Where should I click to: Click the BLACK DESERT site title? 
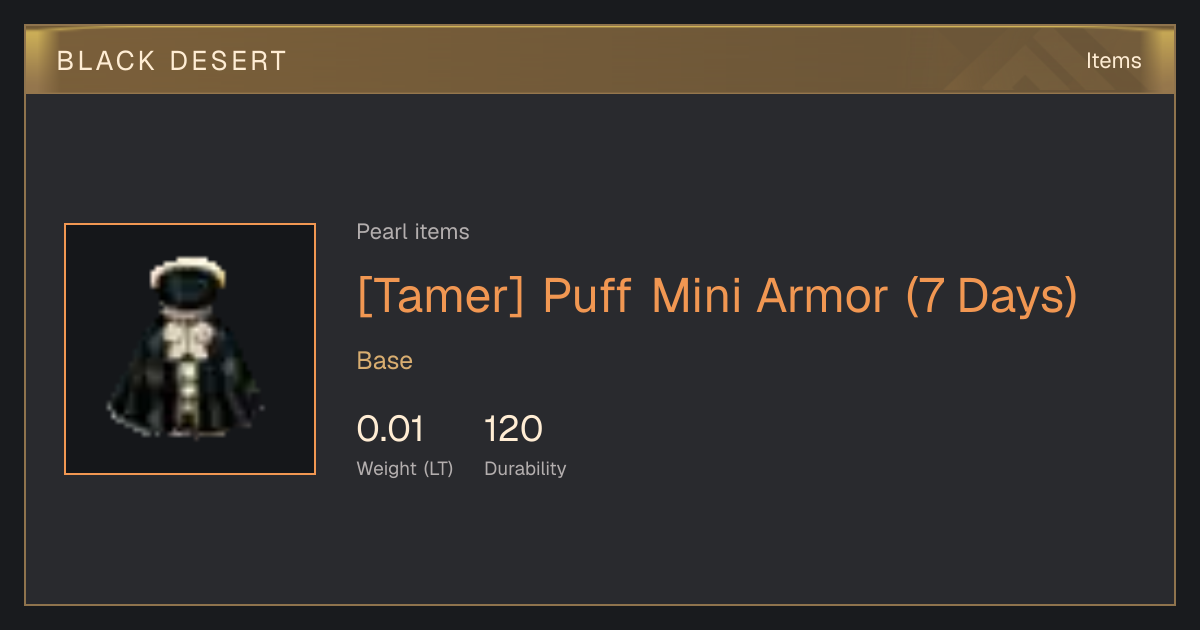(172, 61)
